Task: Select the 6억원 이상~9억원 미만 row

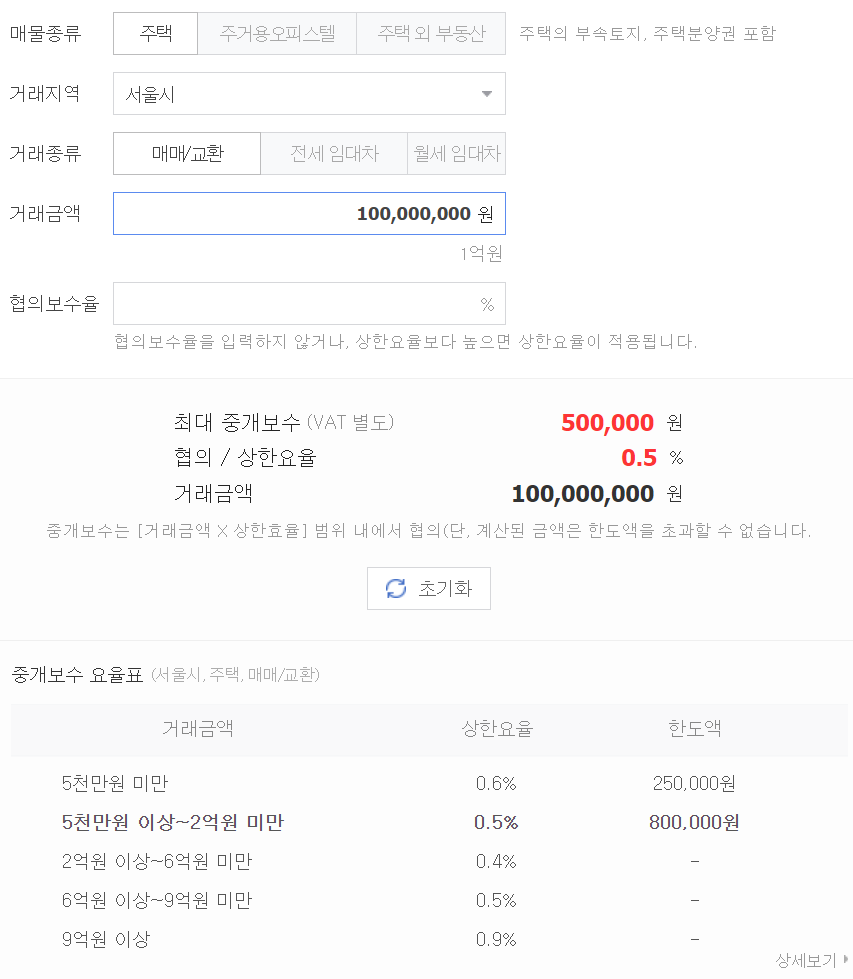Action: (x=429, y=900)
